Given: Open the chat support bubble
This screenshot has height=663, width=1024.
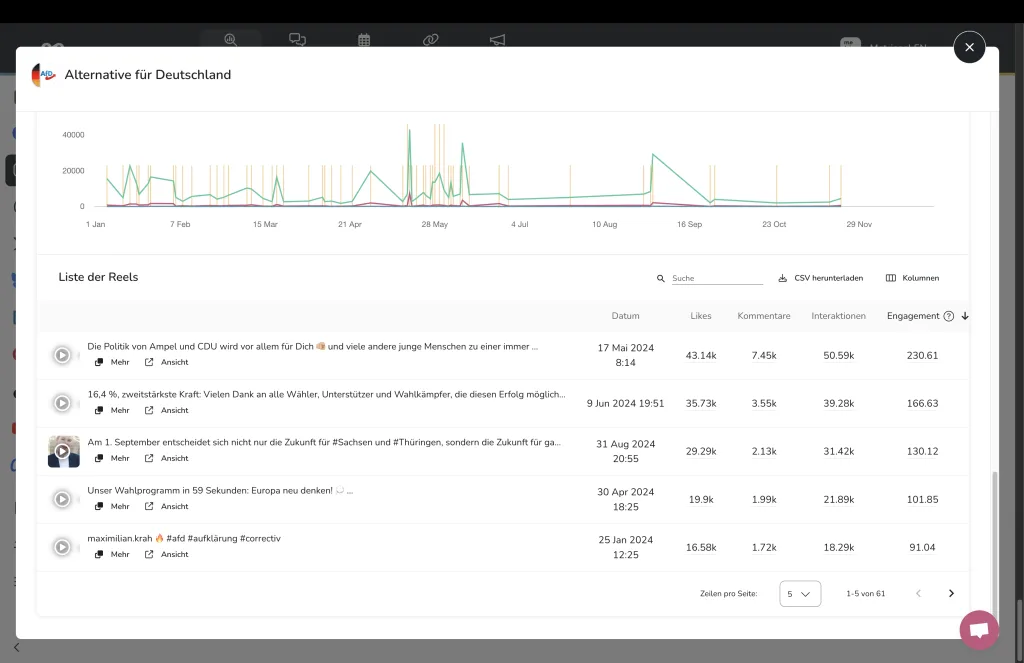Looking at the screenshot, I should click(979, 630).
